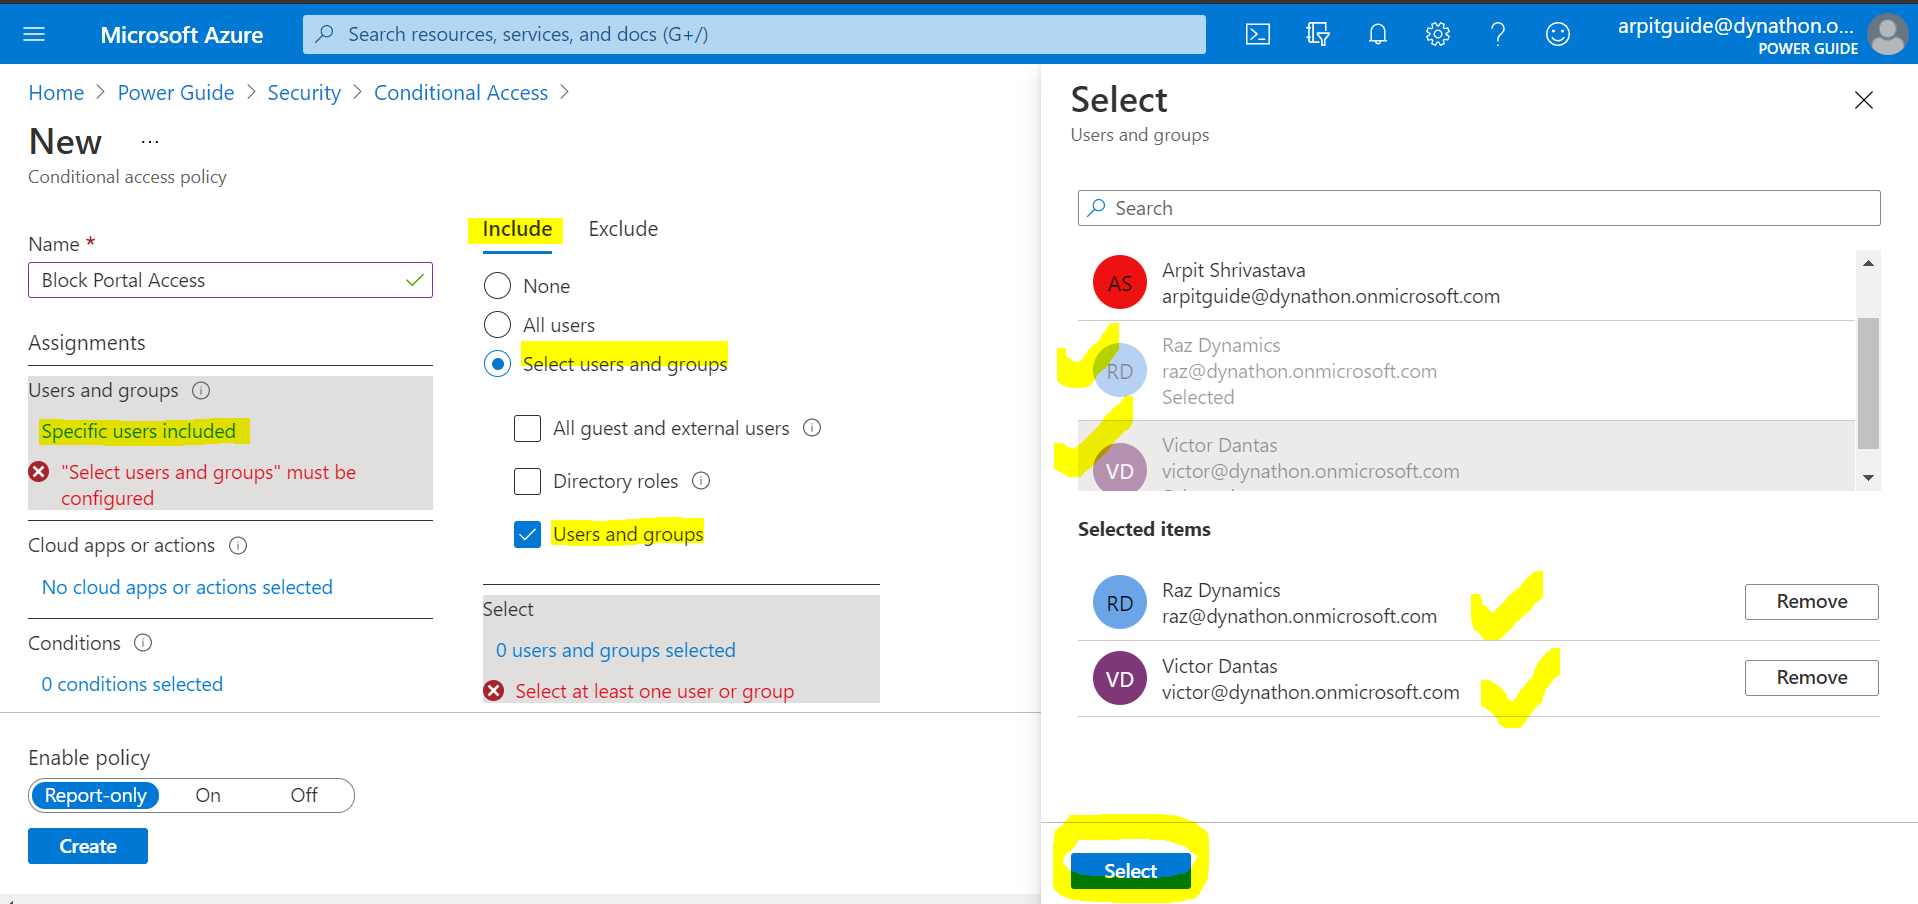The height and width of the screenshot is (904, 1918).
Task: Open the Directories and subscriptions filter
Action: pyautogui.click(x=1318, y=34)
